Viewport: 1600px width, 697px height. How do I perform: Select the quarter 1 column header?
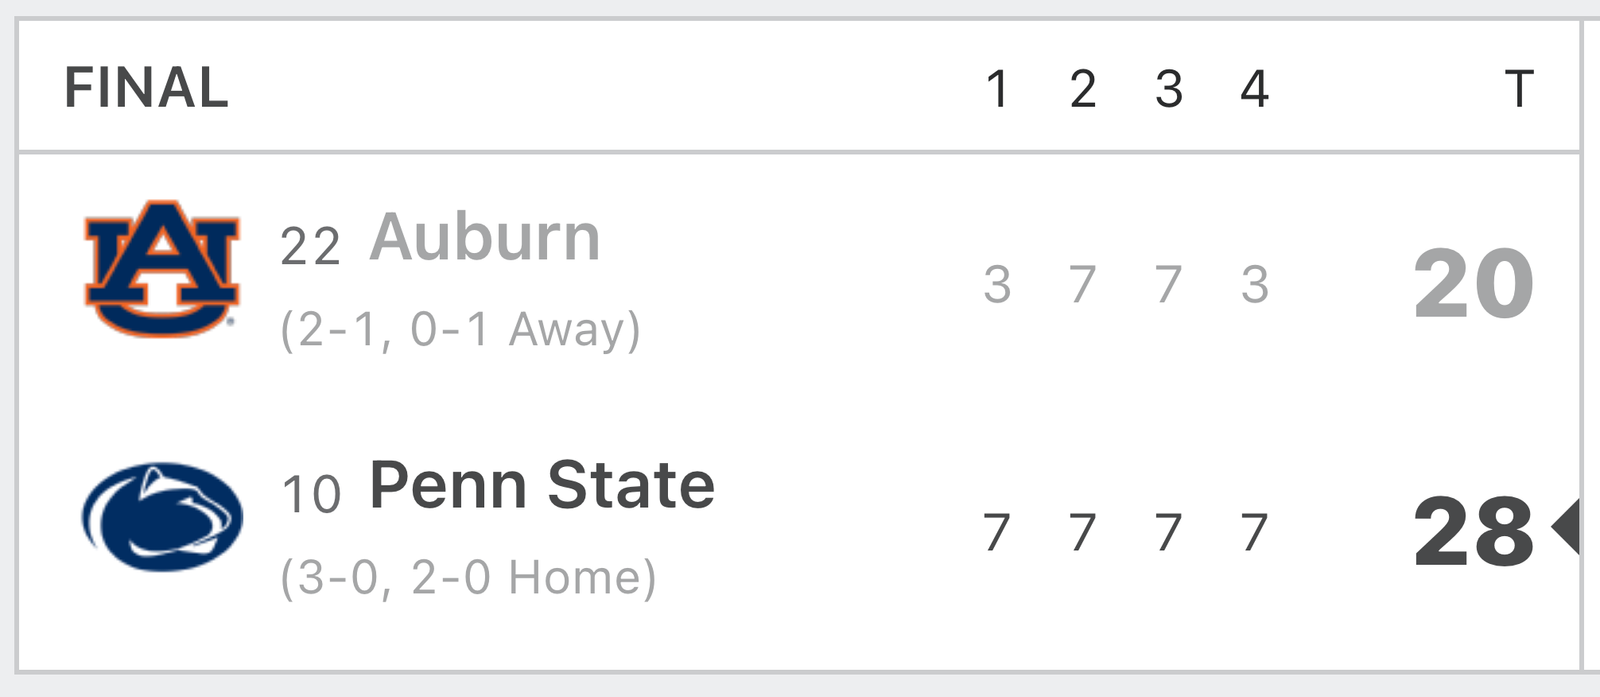point(997,89)
